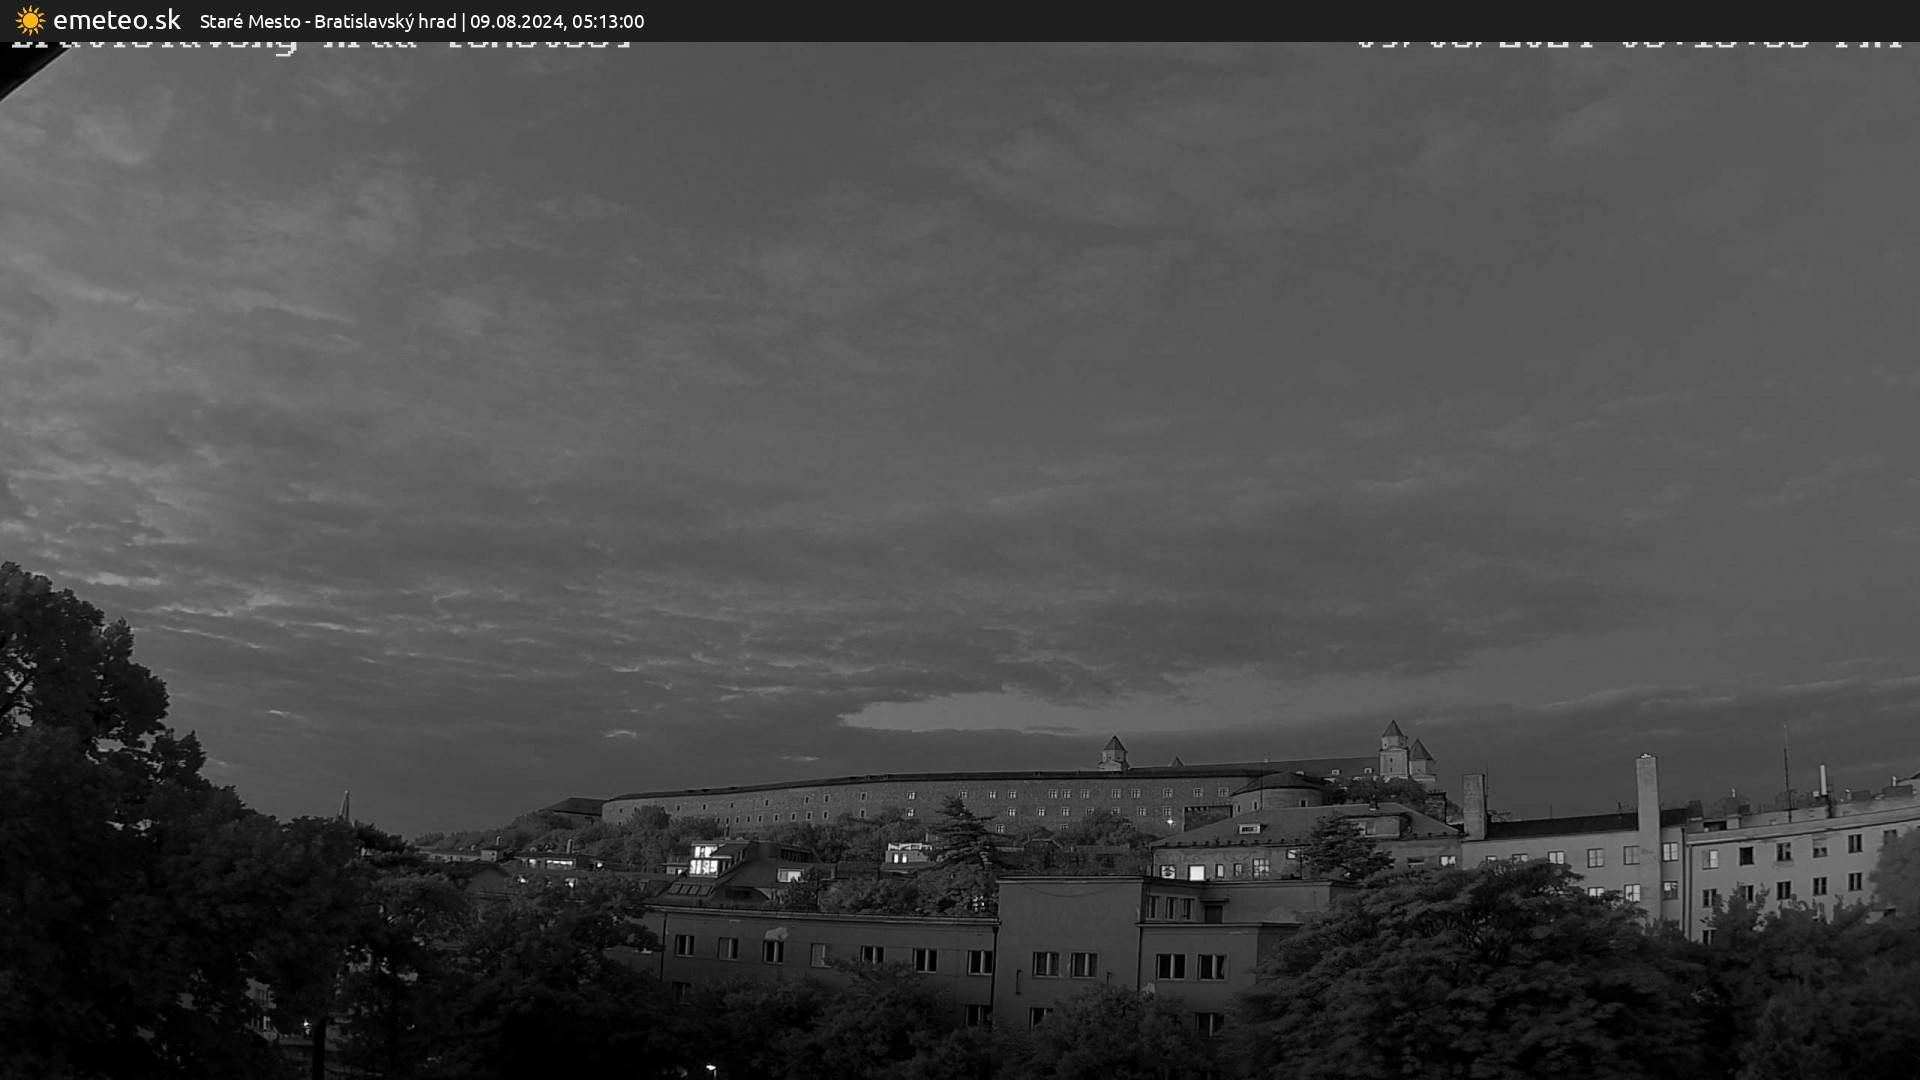Click the left castle tower with pointed roof
This screenshot has height=1080, width=1920.
tap(1113, 752)
